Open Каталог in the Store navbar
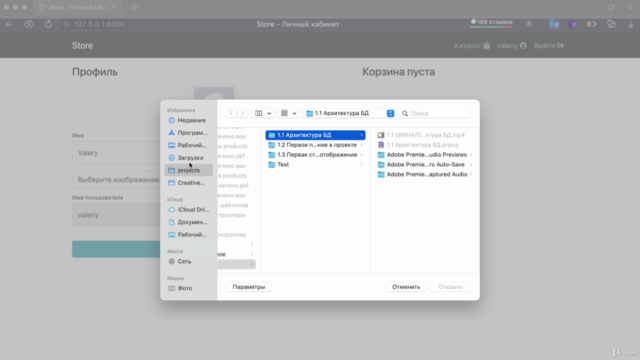640x360 pixels. (x=472, y=46)
